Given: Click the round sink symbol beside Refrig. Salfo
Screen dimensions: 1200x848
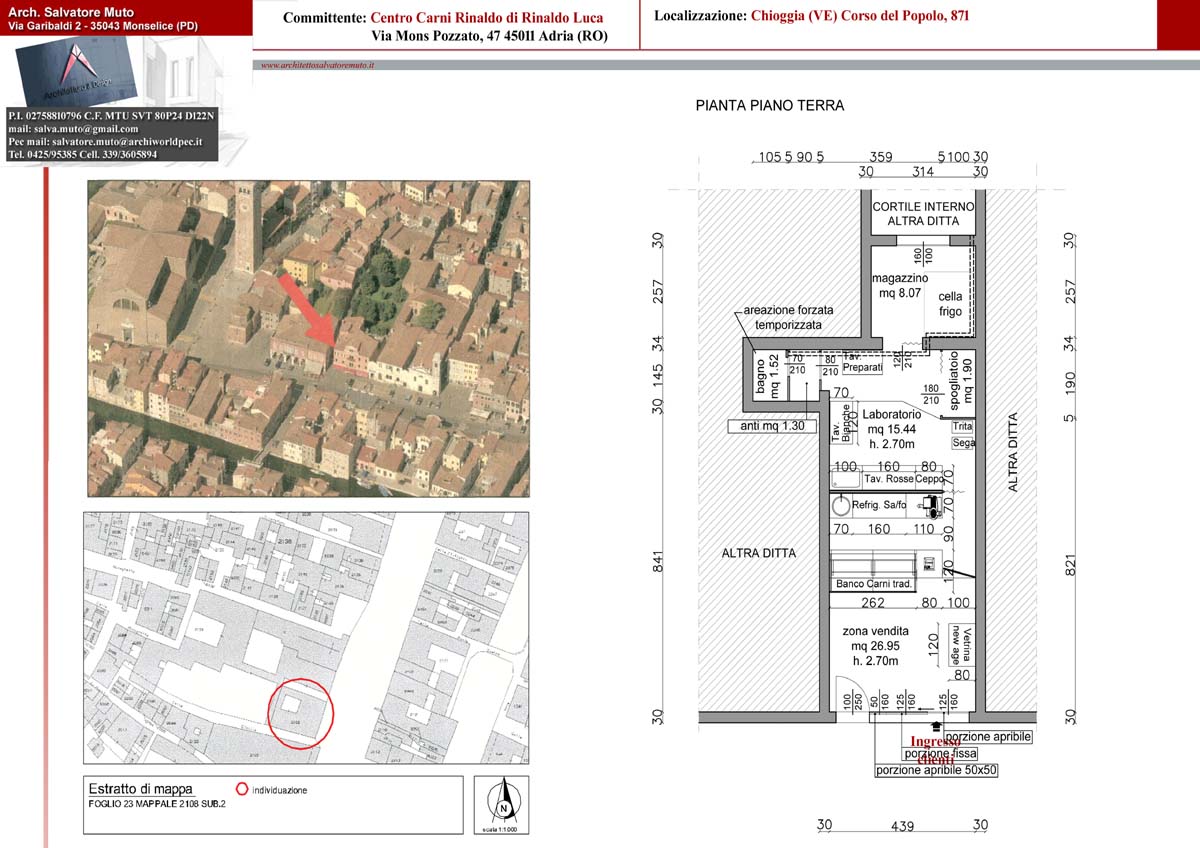Looking at the screenshot, I should [841, 506].
